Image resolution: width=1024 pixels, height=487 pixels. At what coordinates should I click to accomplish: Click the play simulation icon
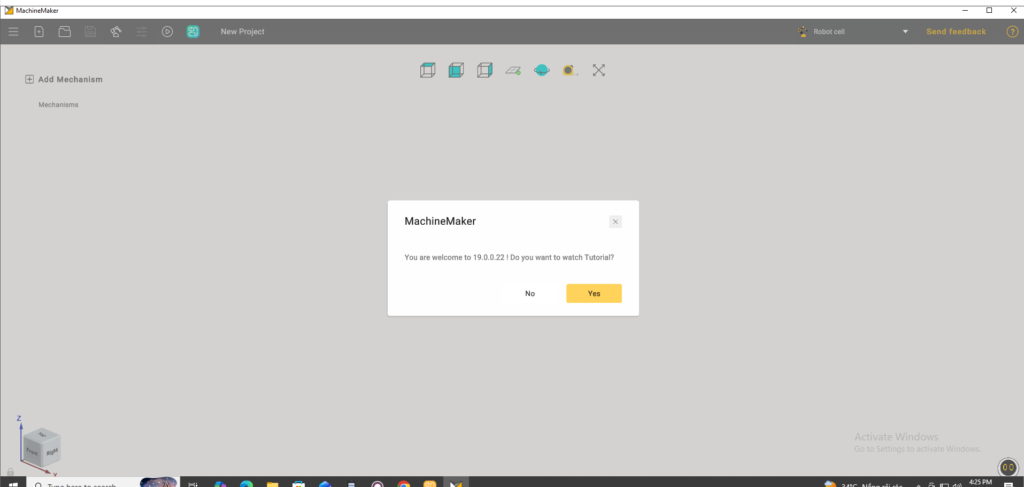click(x=168, y=32)
